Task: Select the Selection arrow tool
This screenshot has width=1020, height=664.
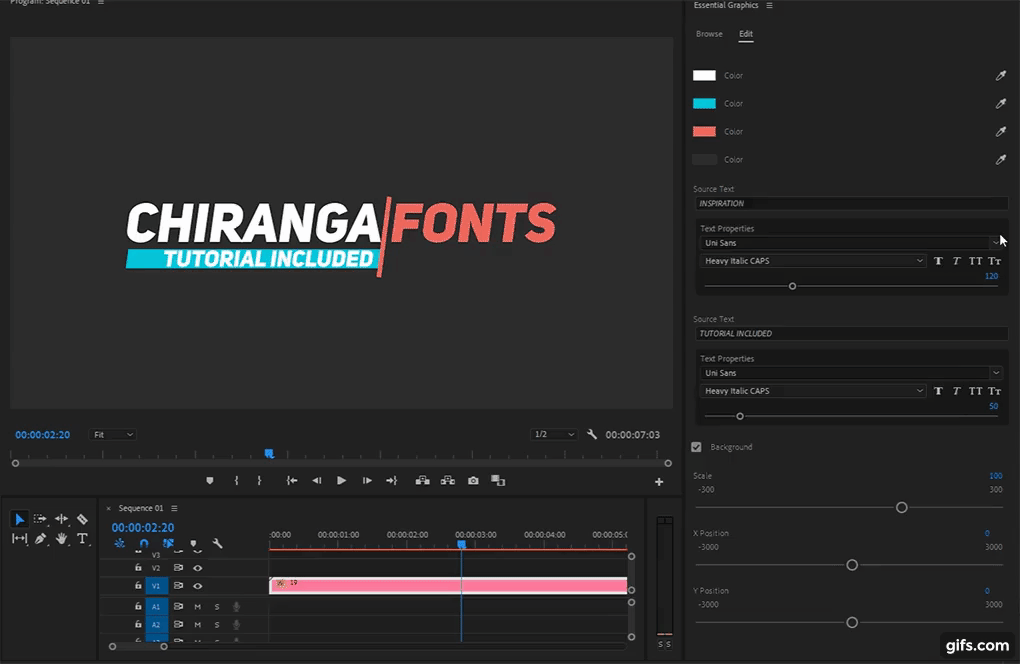Action: 20,519
